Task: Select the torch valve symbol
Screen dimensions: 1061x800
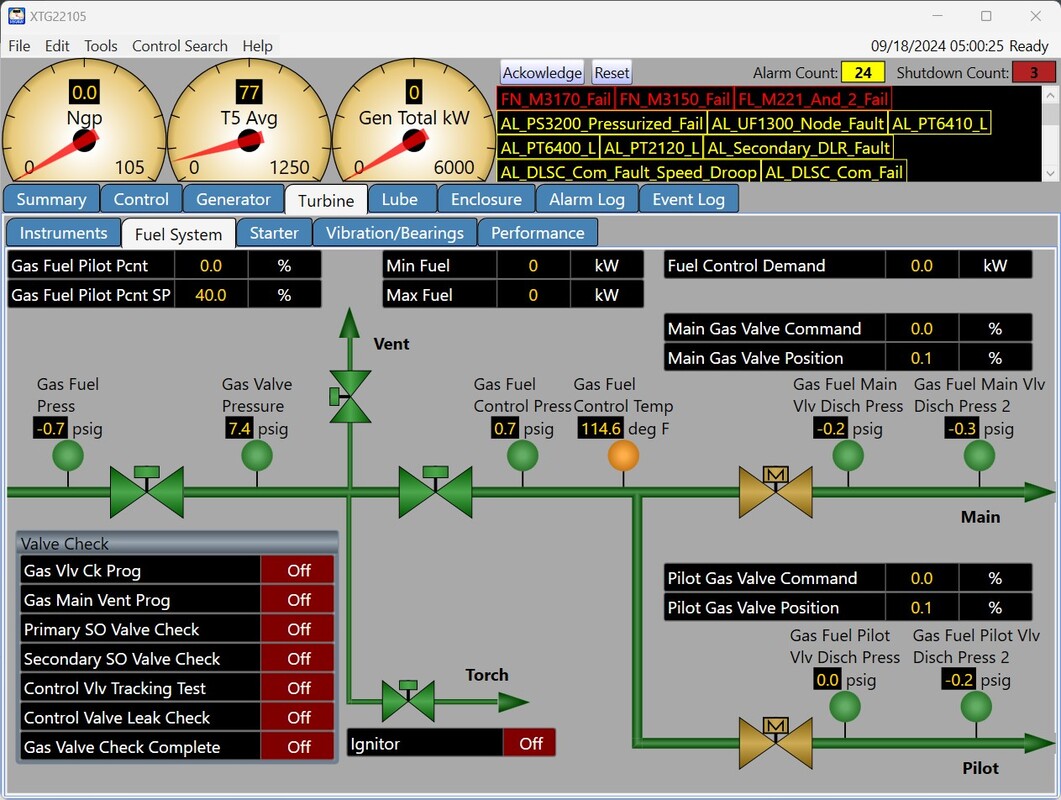Action: pos(408,701)
